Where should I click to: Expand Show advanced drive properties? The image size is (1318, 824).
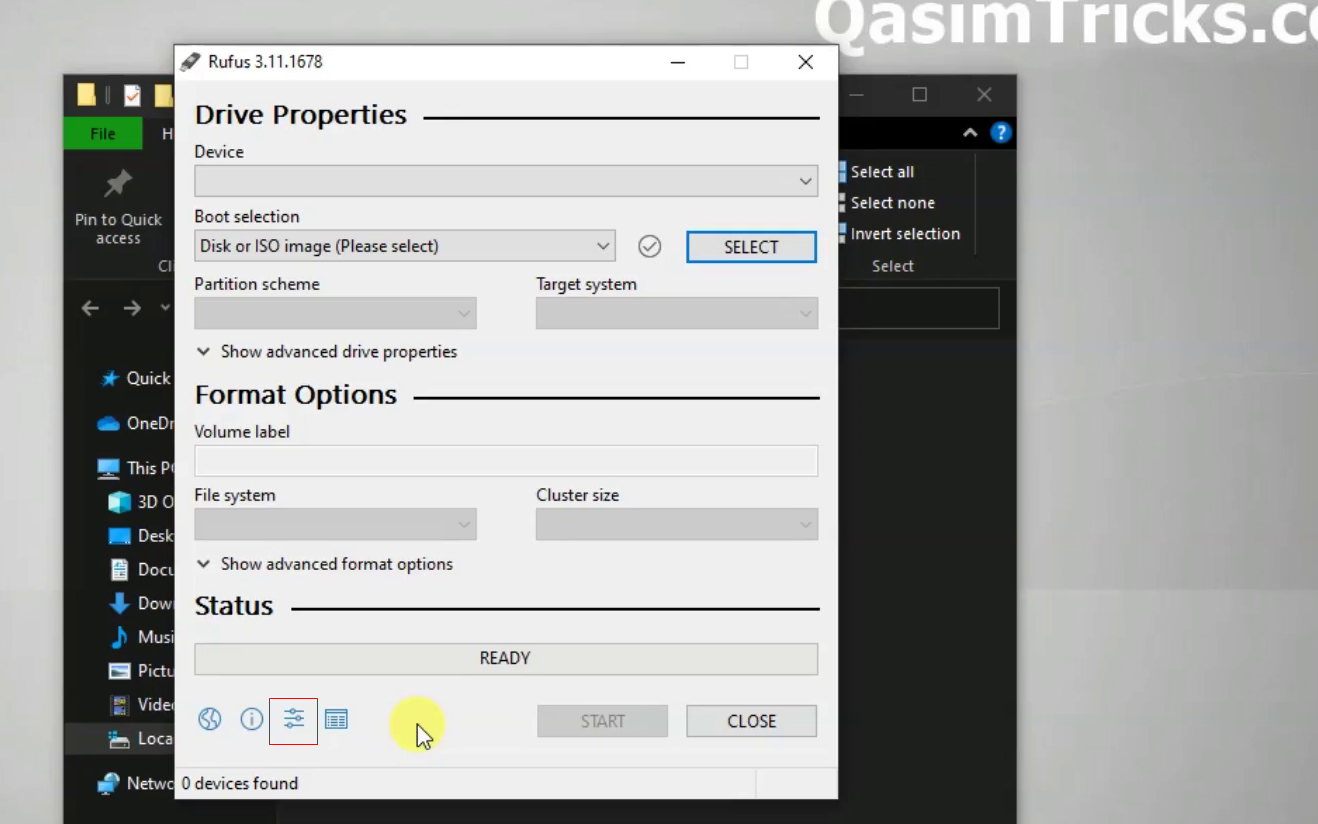(327, 352)
